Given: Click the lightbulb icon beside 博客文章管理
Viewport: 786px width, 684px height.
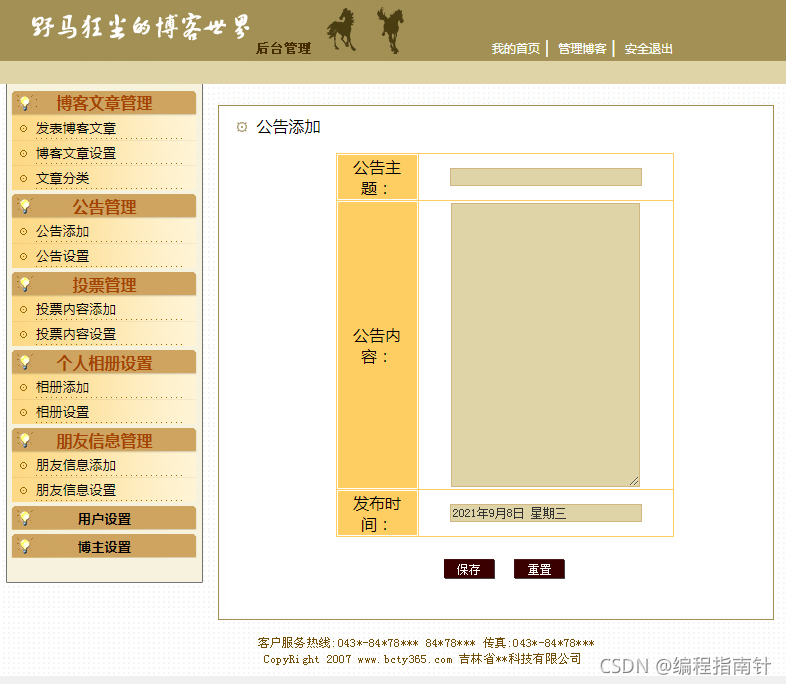Looking at the screenshot, I should (25, 103).
